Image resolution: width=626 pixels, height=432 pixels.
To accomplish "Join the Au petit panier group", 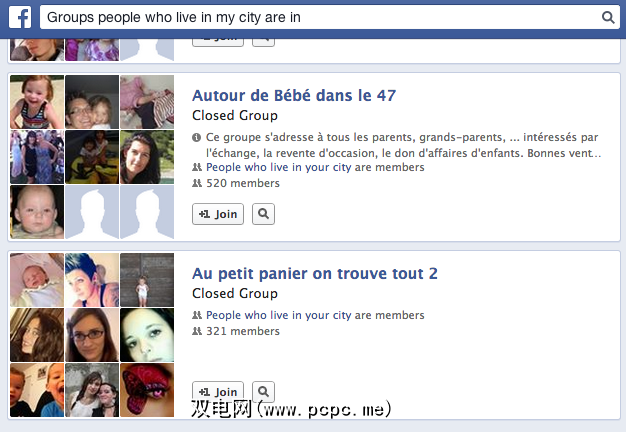I will tap(218, 391).
